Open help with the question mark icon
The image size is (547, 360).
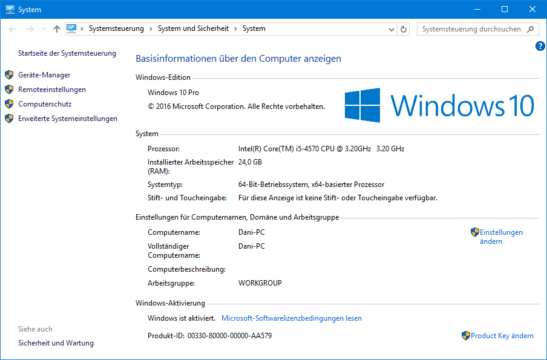click(540, 46)
